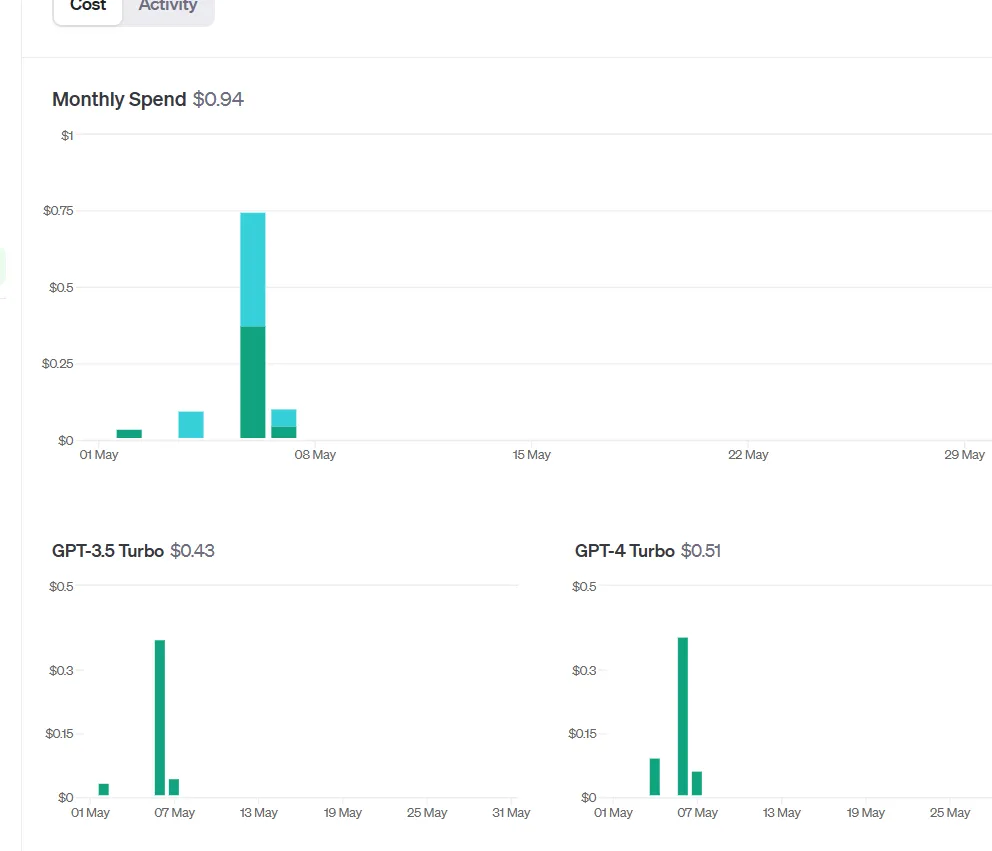
Task: Click the tallest bar in GPT-4 Turbo chart
Action: coord(683,716)
